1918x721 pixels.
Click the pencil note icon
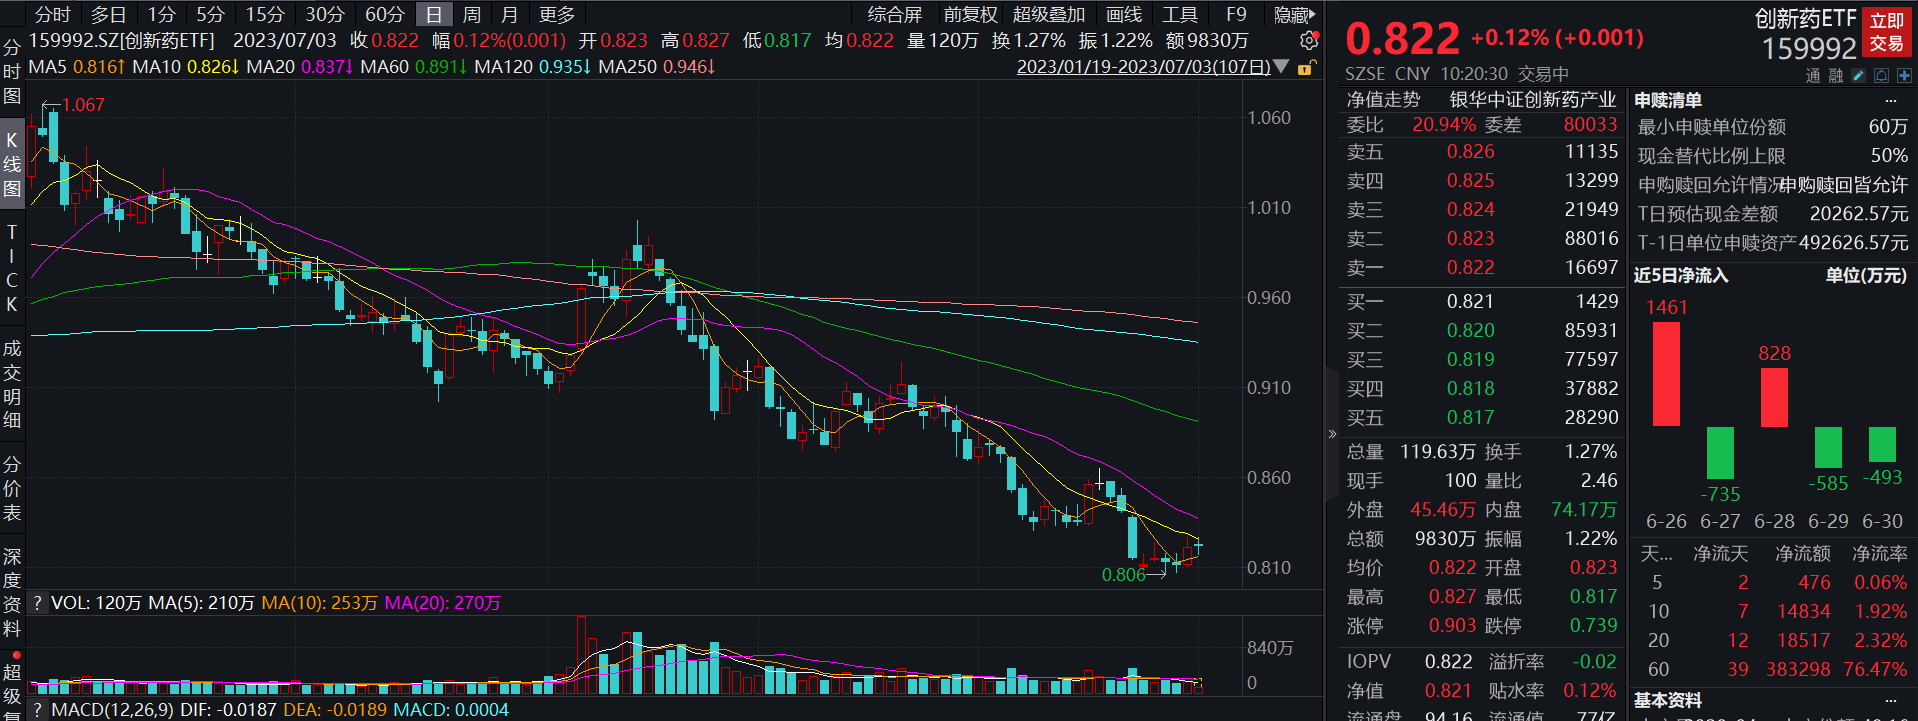point(1858,76)
